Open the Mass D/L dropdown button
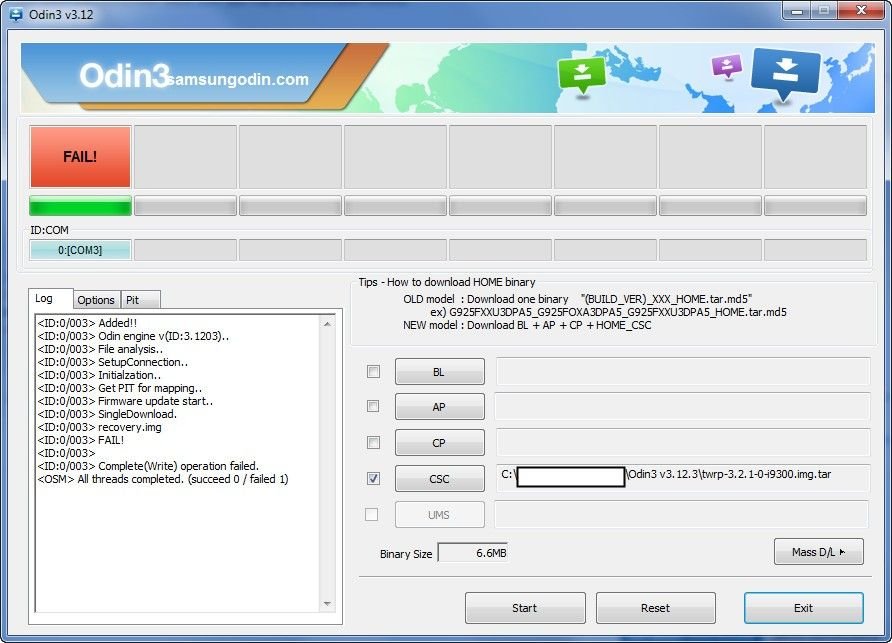This screenshot has height=643, width=892. click(x=819, y=552)
